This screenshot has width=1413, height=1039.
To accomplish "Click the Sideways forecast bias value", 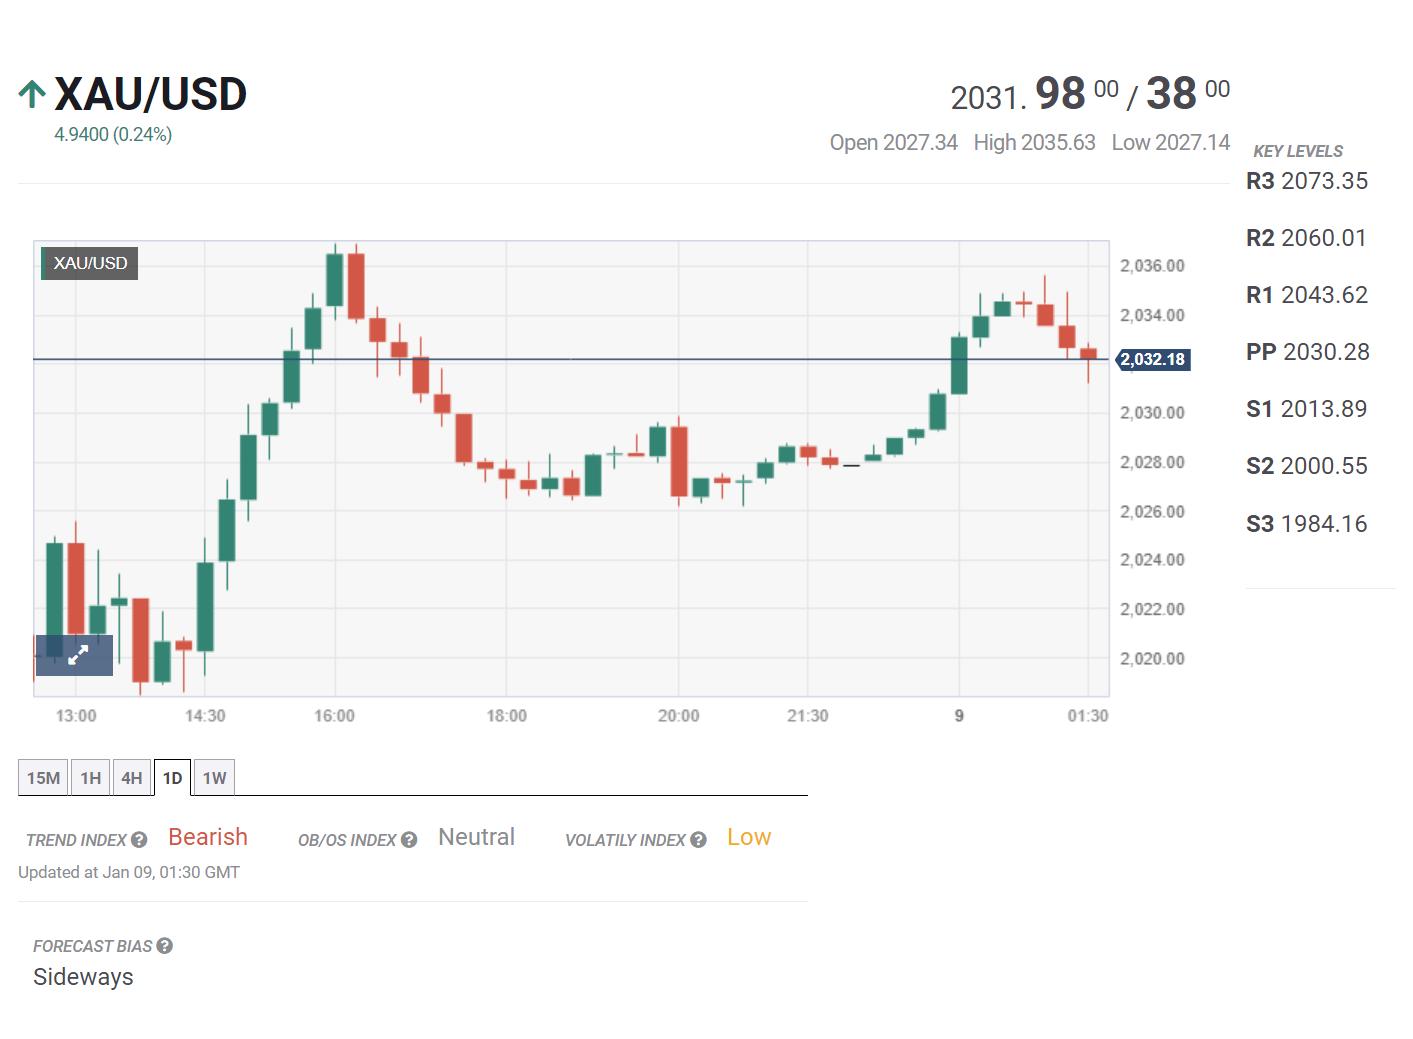I will [x=83, y=977].
